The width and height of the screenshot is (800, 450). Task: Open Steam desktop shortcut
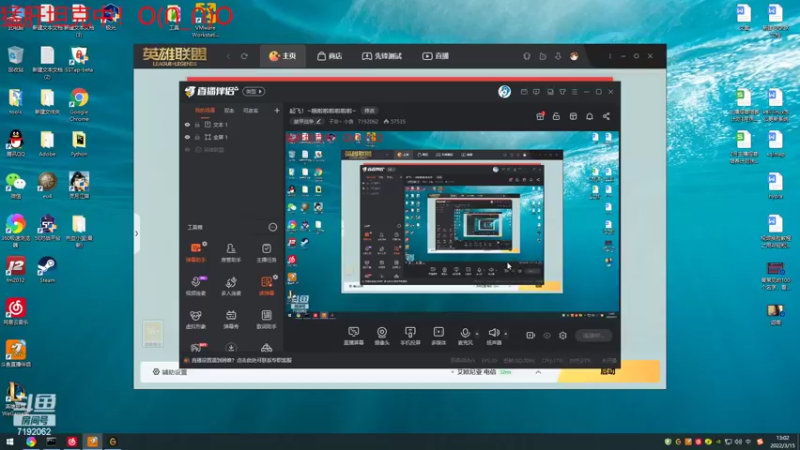coord(47,269)
